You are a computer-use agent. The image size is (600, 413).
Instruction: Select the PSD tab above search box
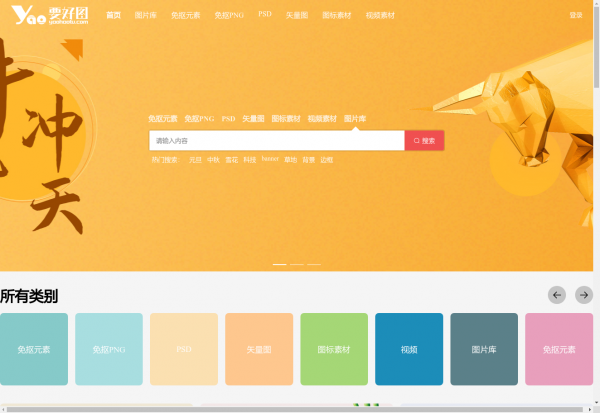coord(228,119)
